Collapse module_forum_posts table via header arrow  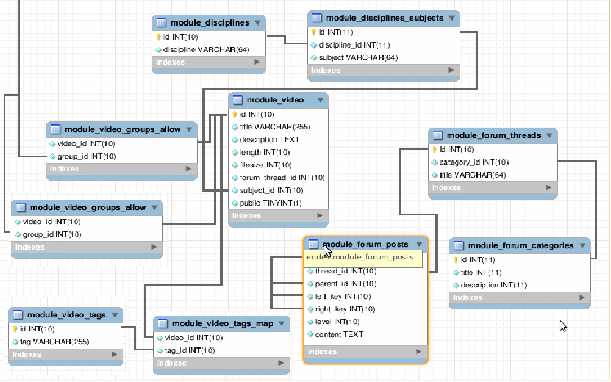[419, 244]
